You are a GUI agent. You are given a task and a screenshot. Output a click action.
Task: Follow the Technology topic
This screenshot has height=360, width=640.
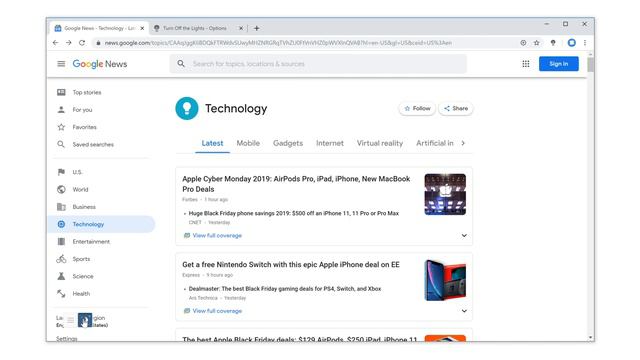417,109
